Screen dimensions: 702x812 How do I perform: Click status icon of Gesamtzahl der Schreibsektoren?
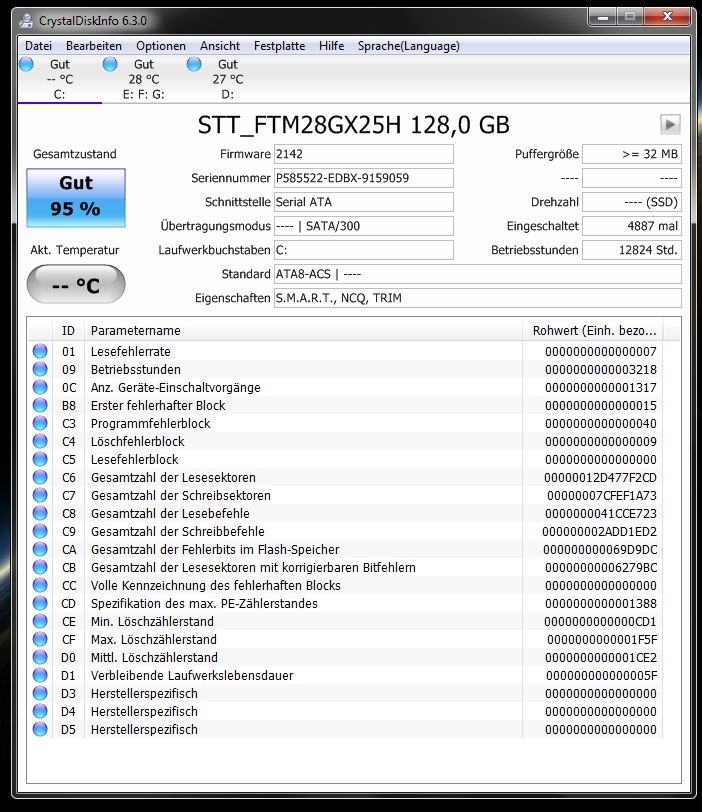click(x=40, y=495)
